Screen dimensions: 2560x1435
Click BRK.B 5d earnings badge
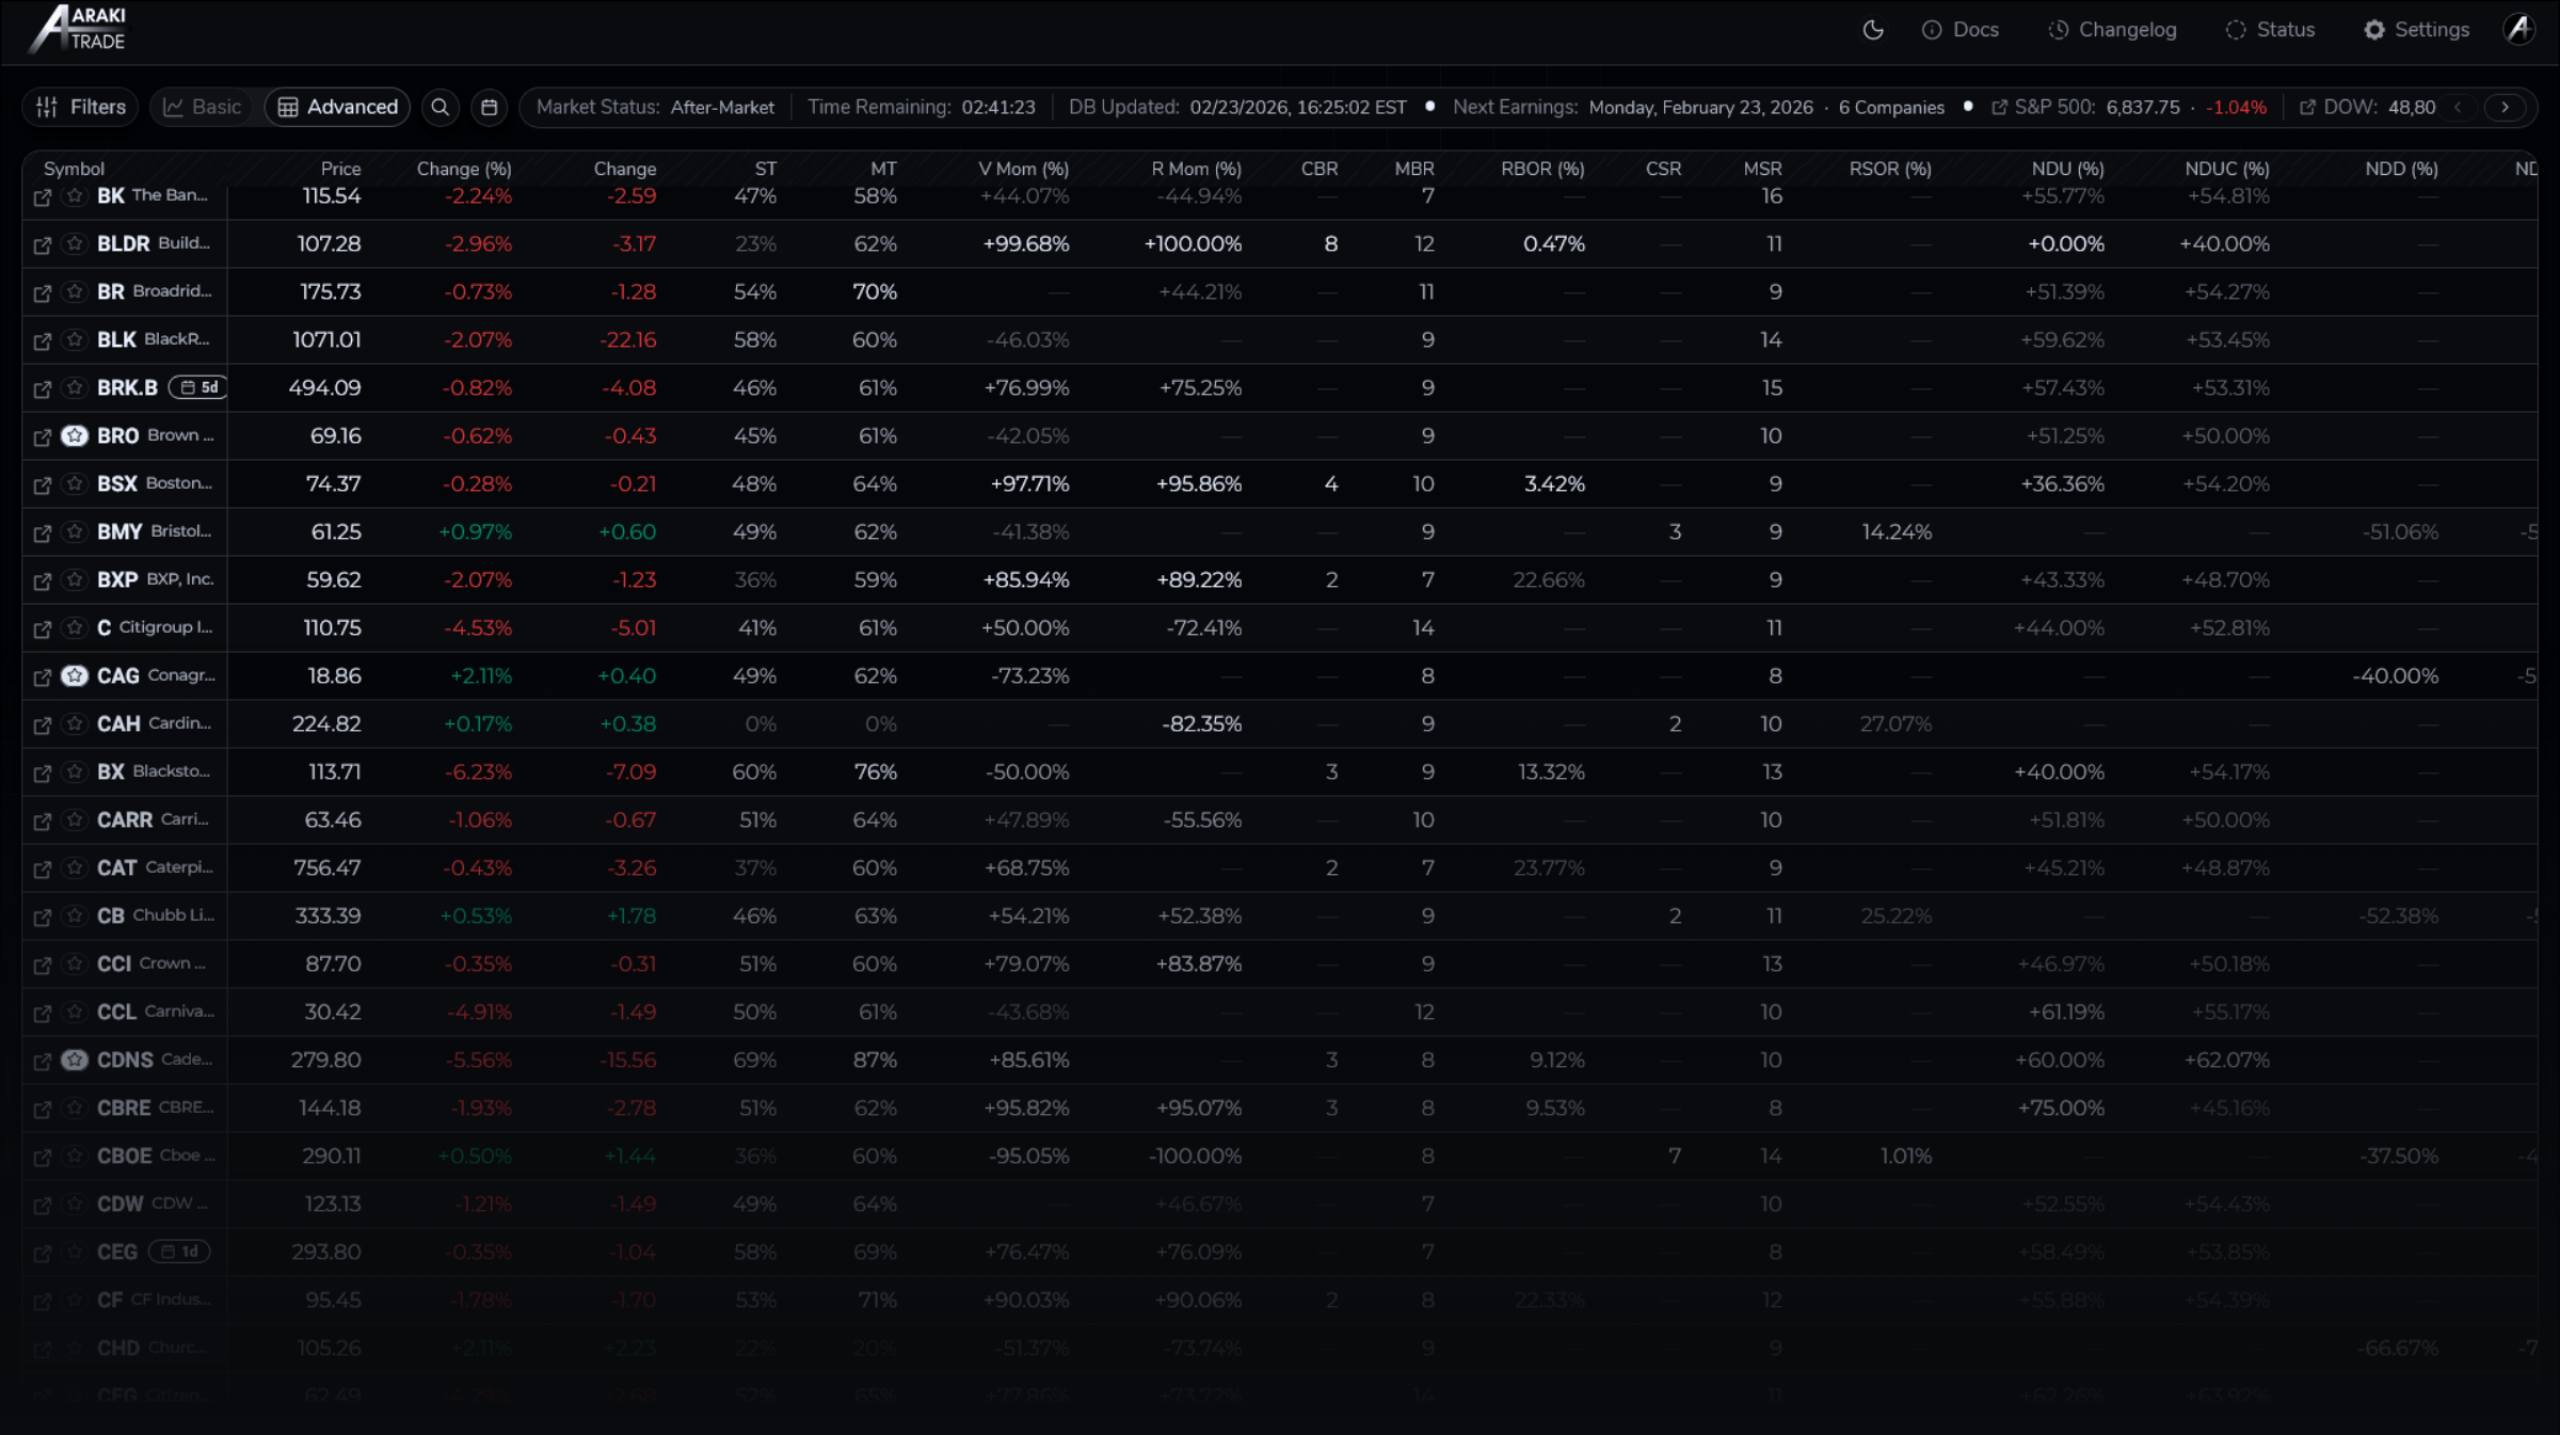[x=199, y=388]
